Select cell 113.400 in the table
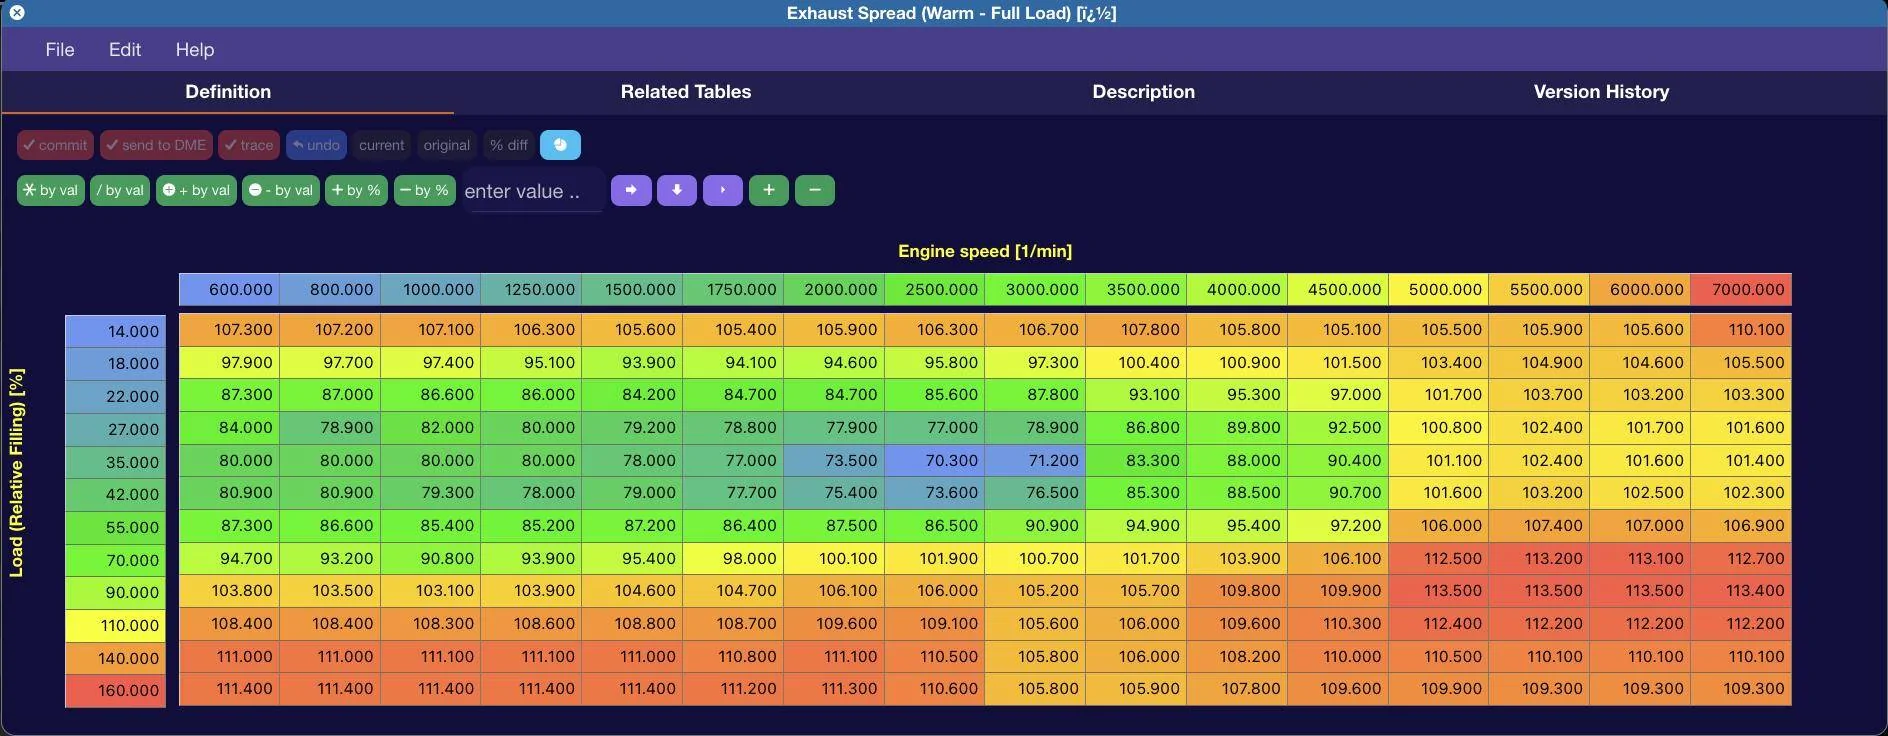Viewport: 1888px width, 736px height. click(x=1741, y=590)
